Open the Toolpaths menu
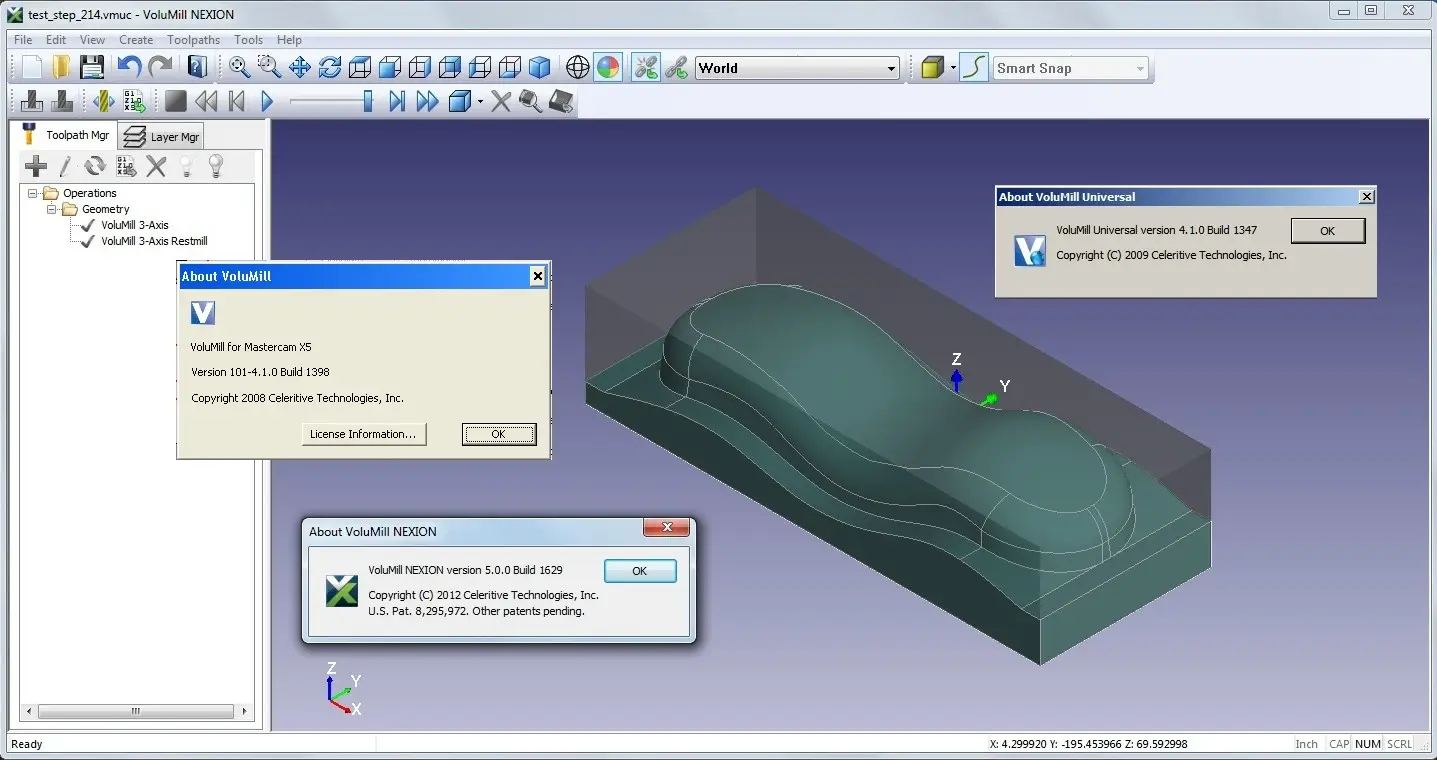 (193, 40)
